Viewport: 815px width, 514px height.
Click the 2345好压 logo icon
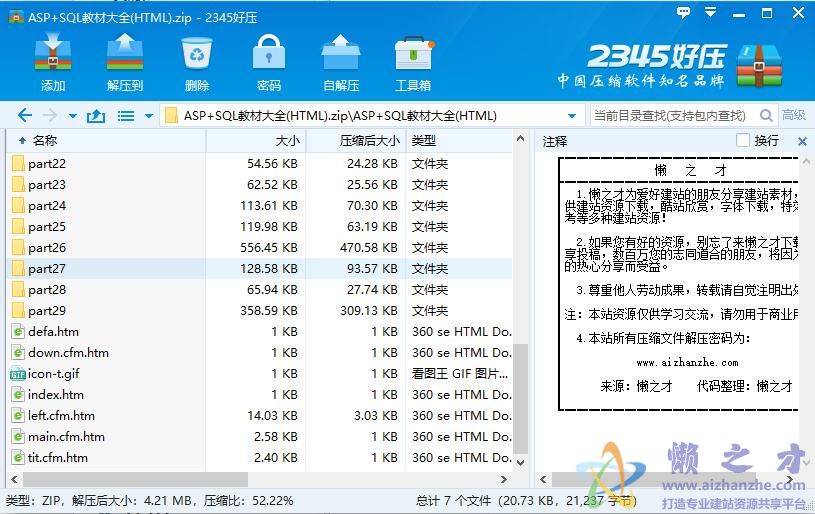(759, 66)
